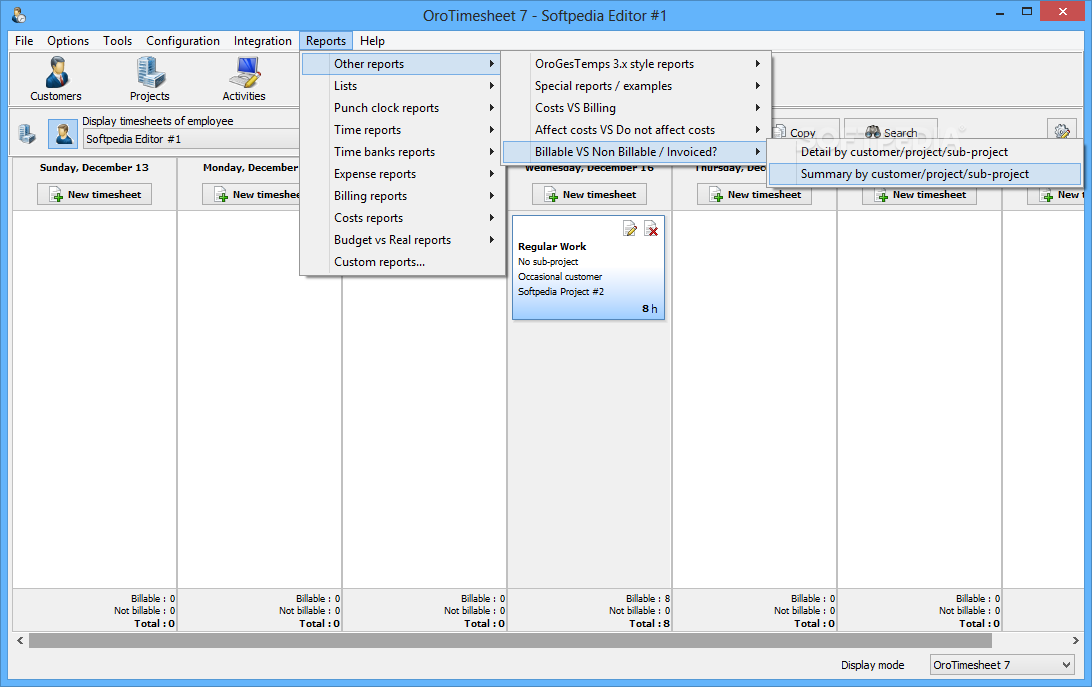Screen dimensions: 1092x687
Task: Select the Regular Work timesheet card
Action: (x=588, y=268)
